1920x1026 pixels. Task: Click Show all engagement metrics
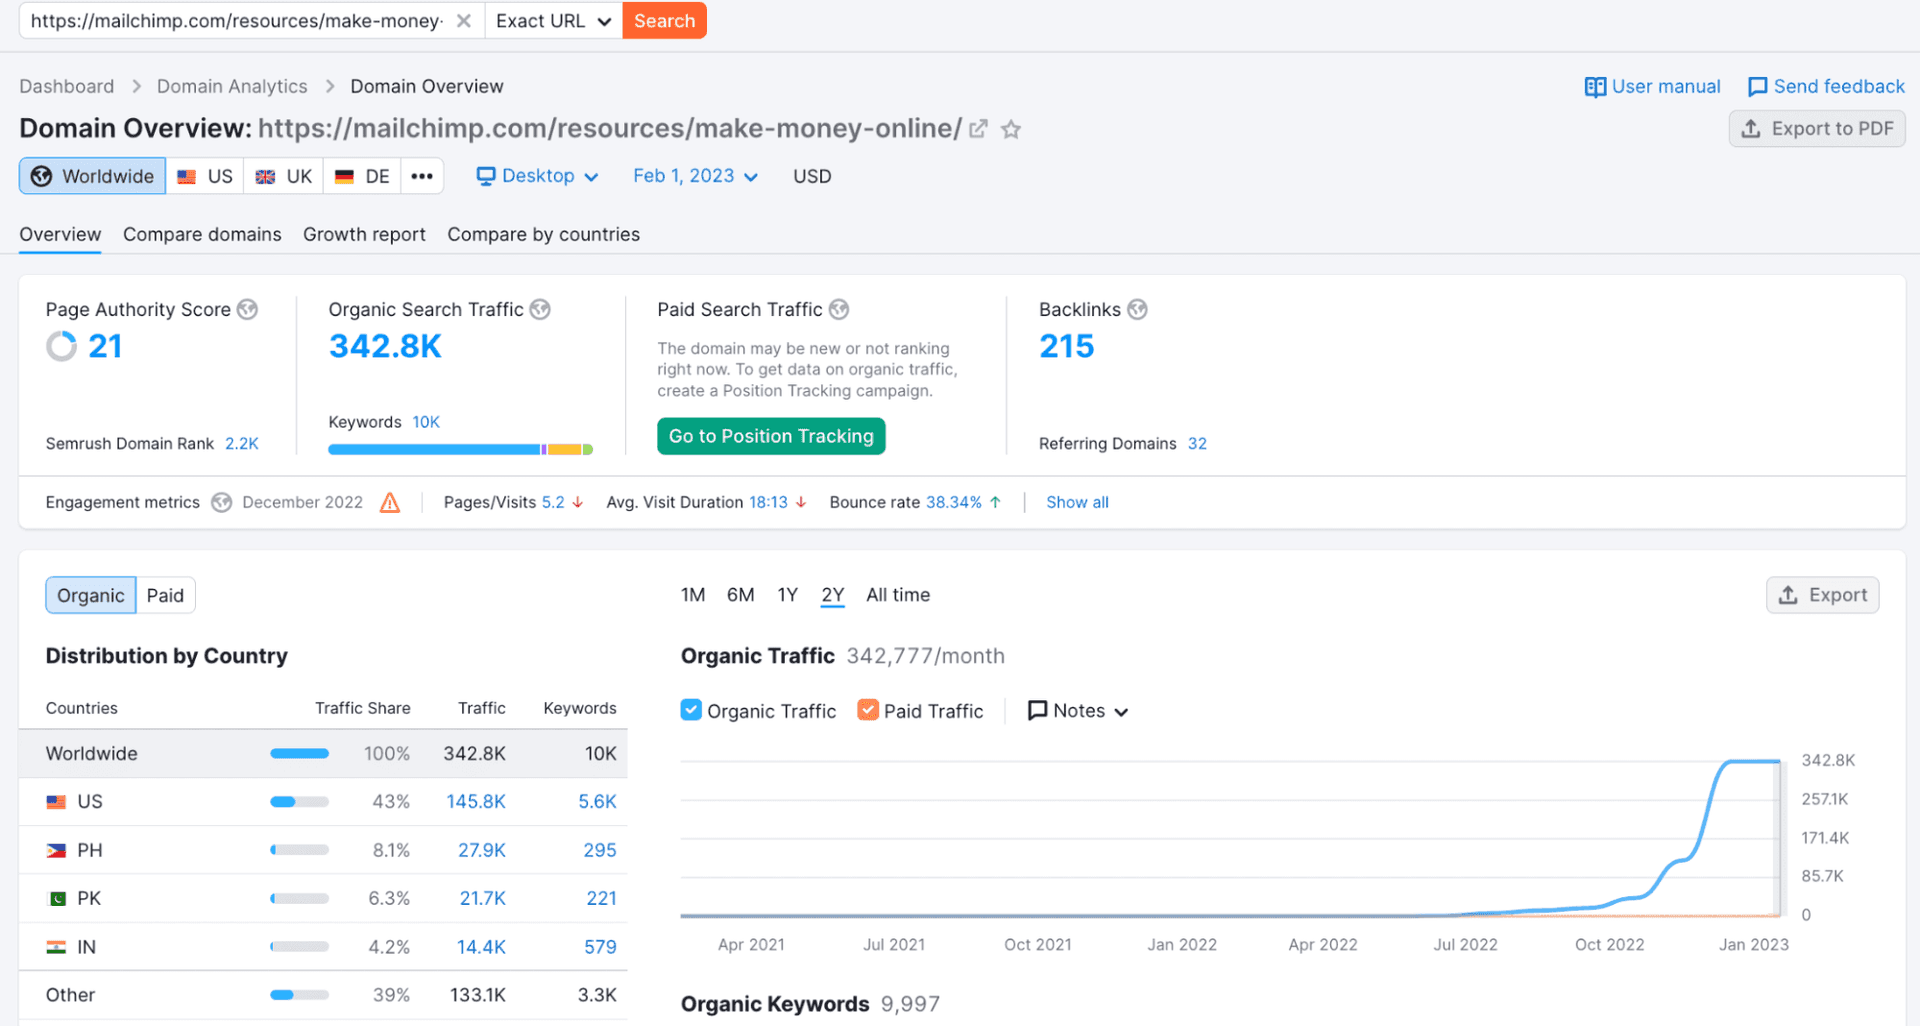tap(1077, 502)
